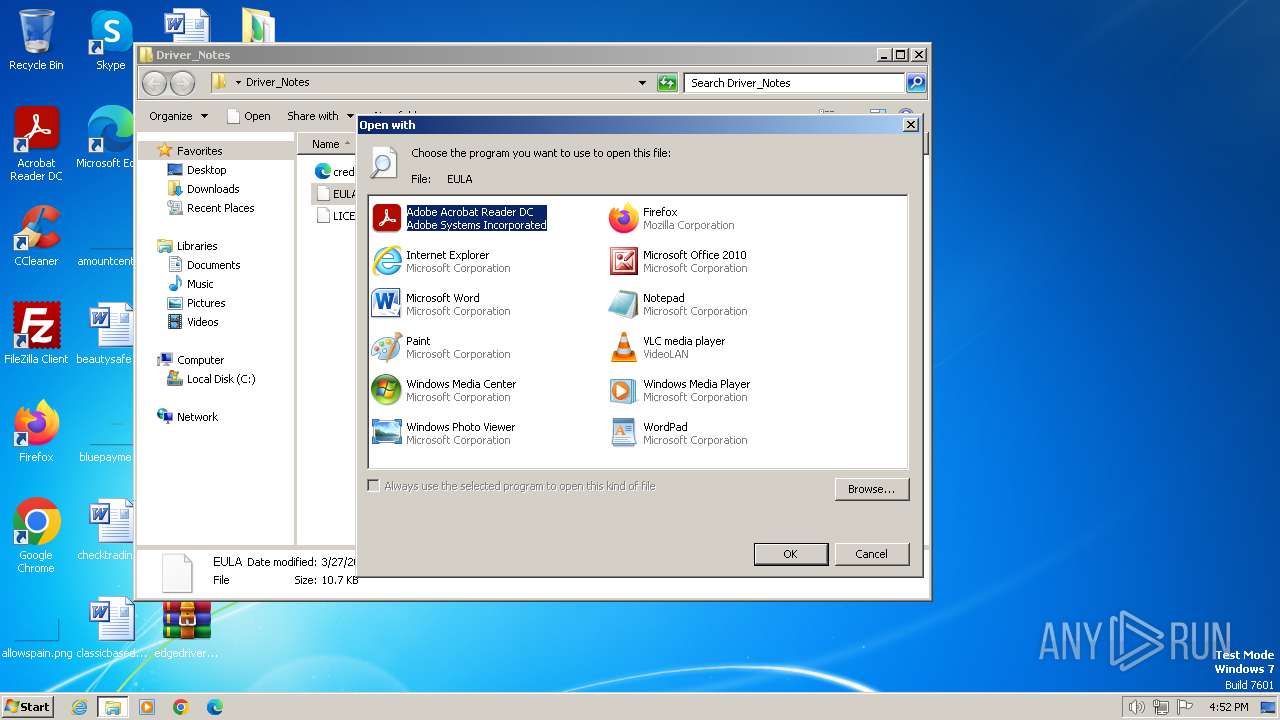Select Windows Photo Viewer program
Image resolution: width=1280 pixels, height=720 pixels.
443,433
